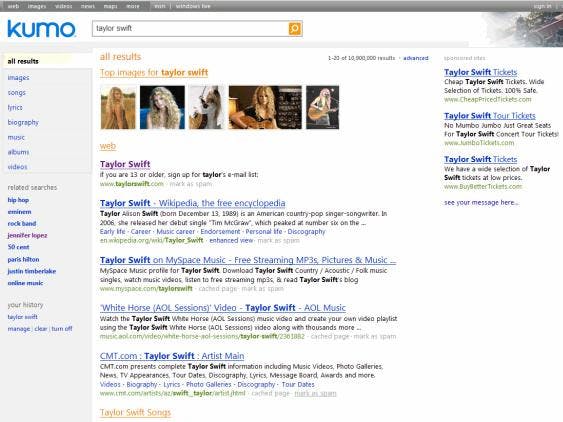Open the first Taylor Swift image thumbnail
This screenshot has height=422, width=563.
pos(118,107)
